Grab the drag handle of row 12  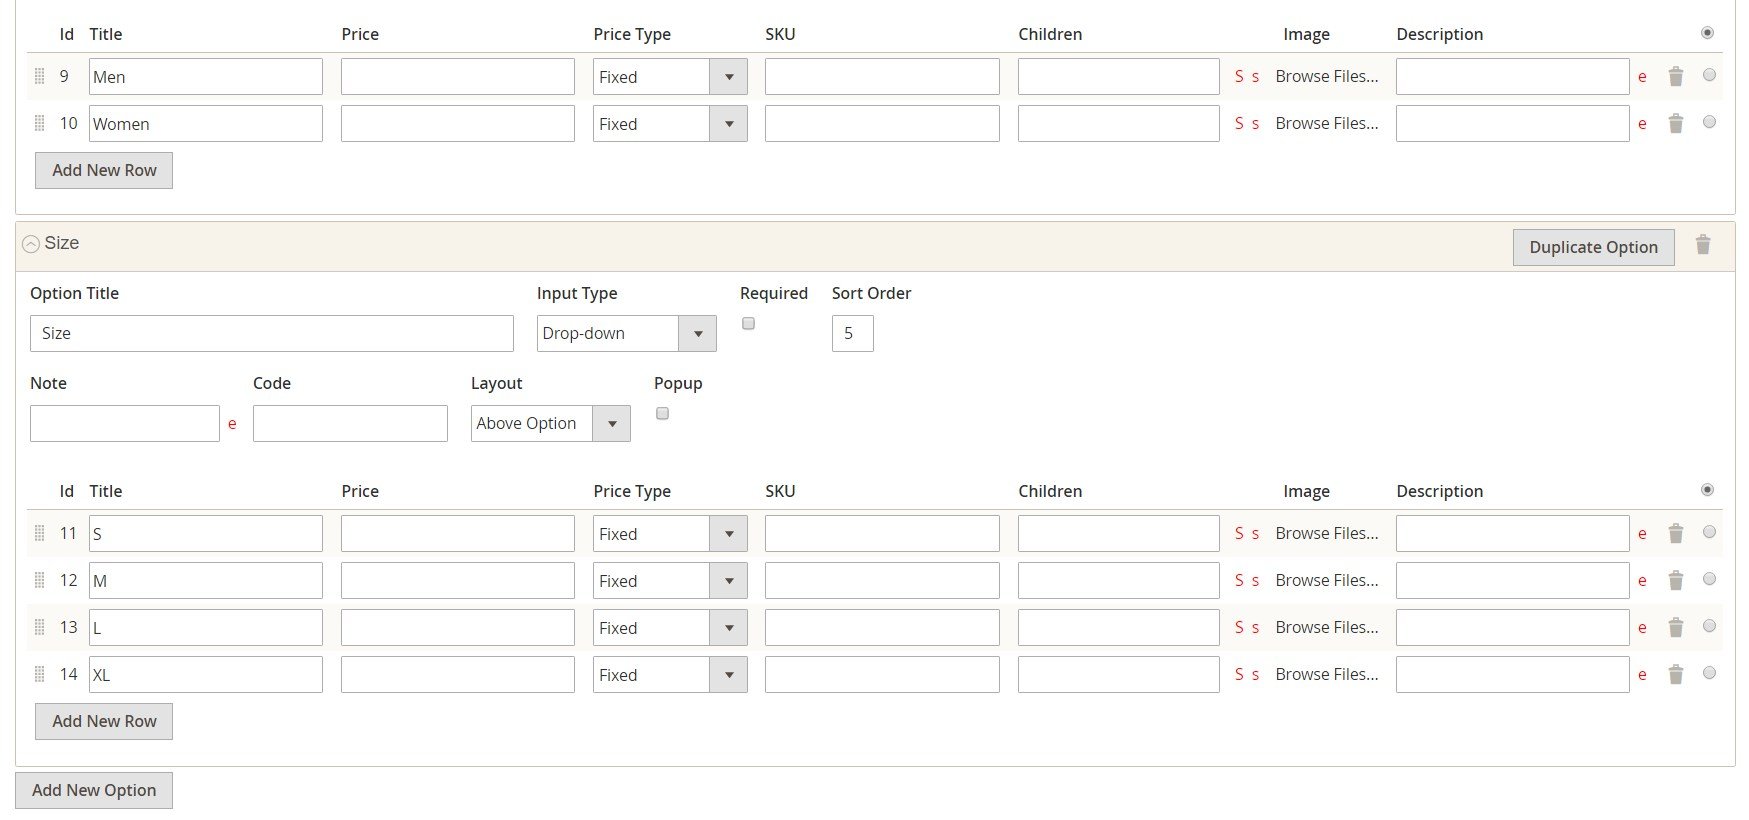tap(40, 580)
